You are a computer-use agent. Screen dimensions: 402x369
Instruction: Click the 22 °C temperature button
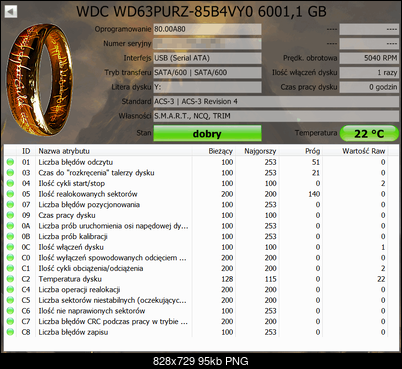pyautogui.click(x=369, y=133)
